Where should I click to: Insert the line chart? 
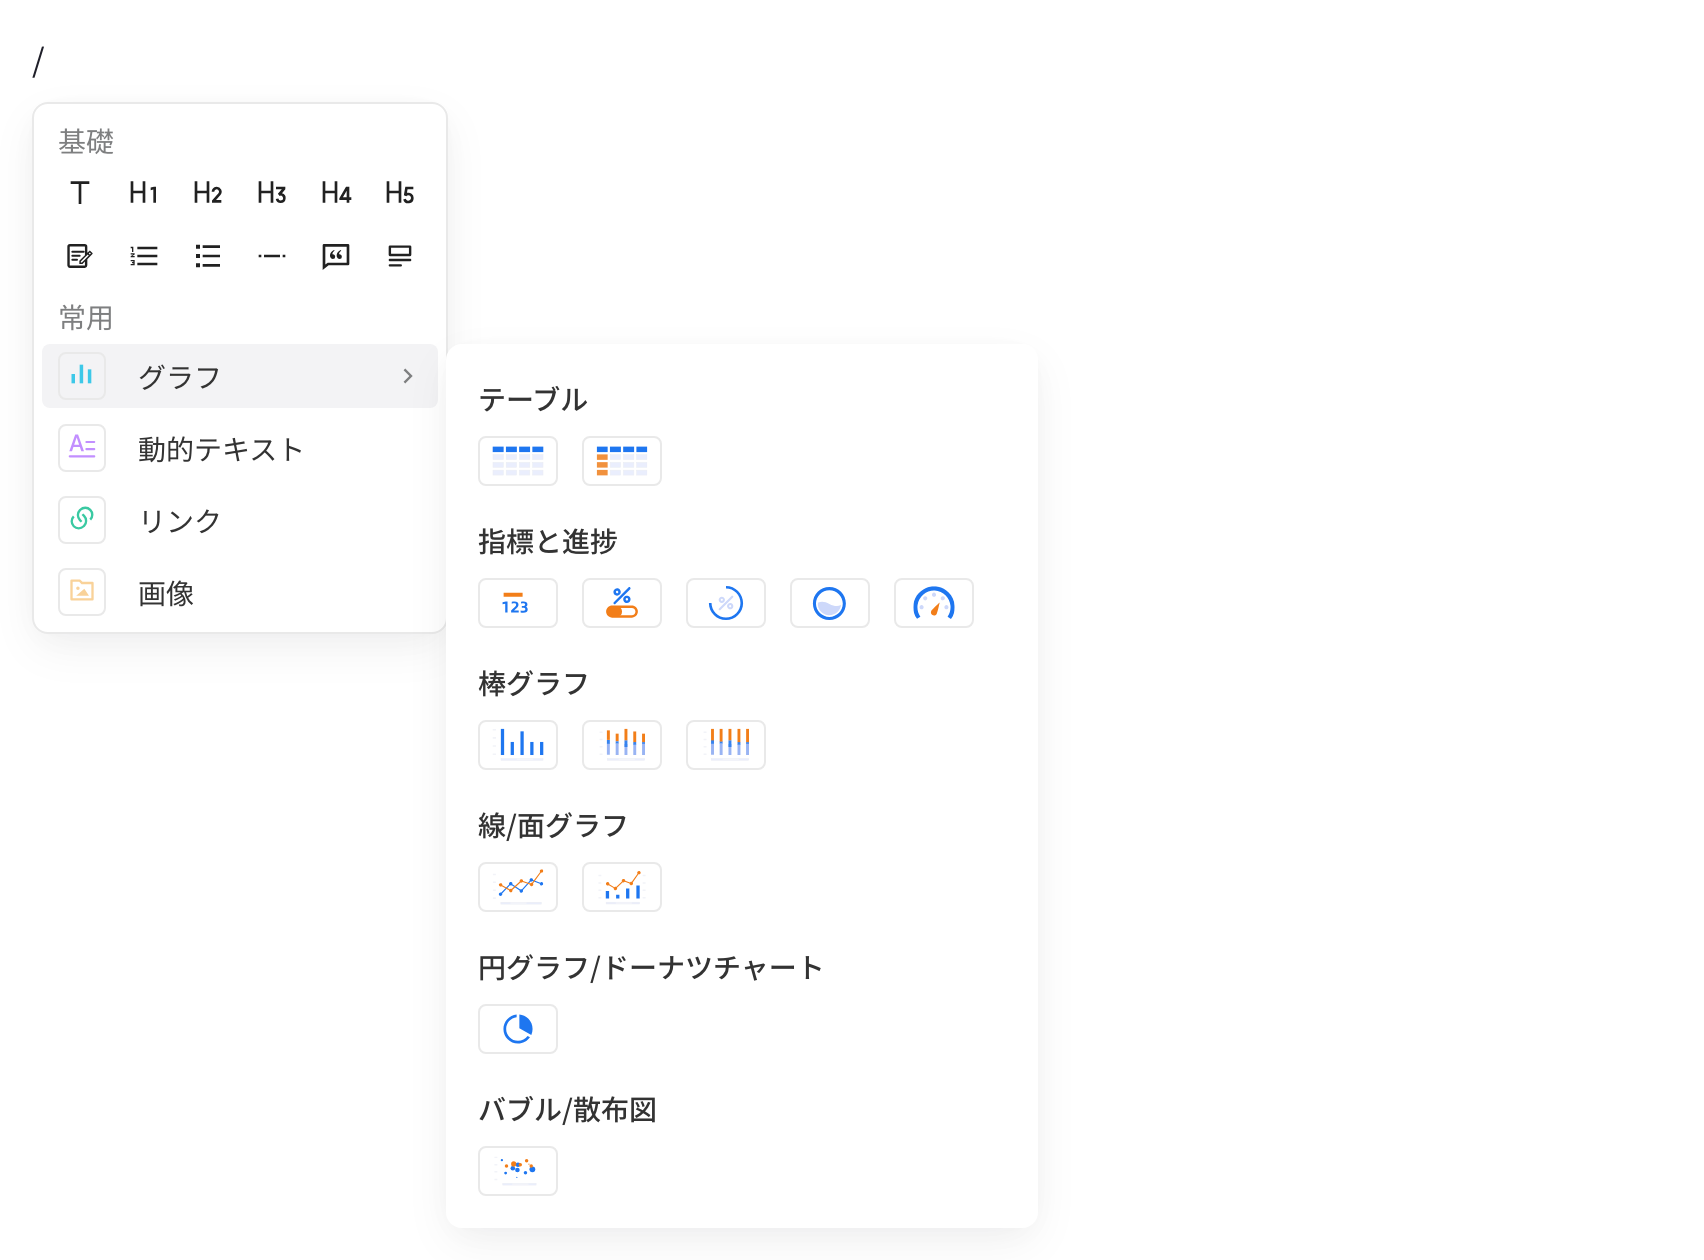pyautogui.click(x=518, y=887)
